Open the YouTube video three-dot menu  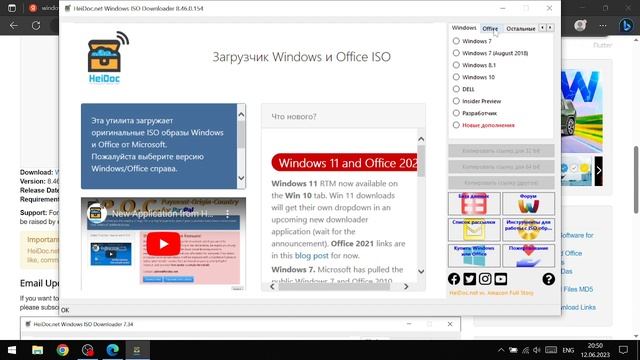click(227, 214)
